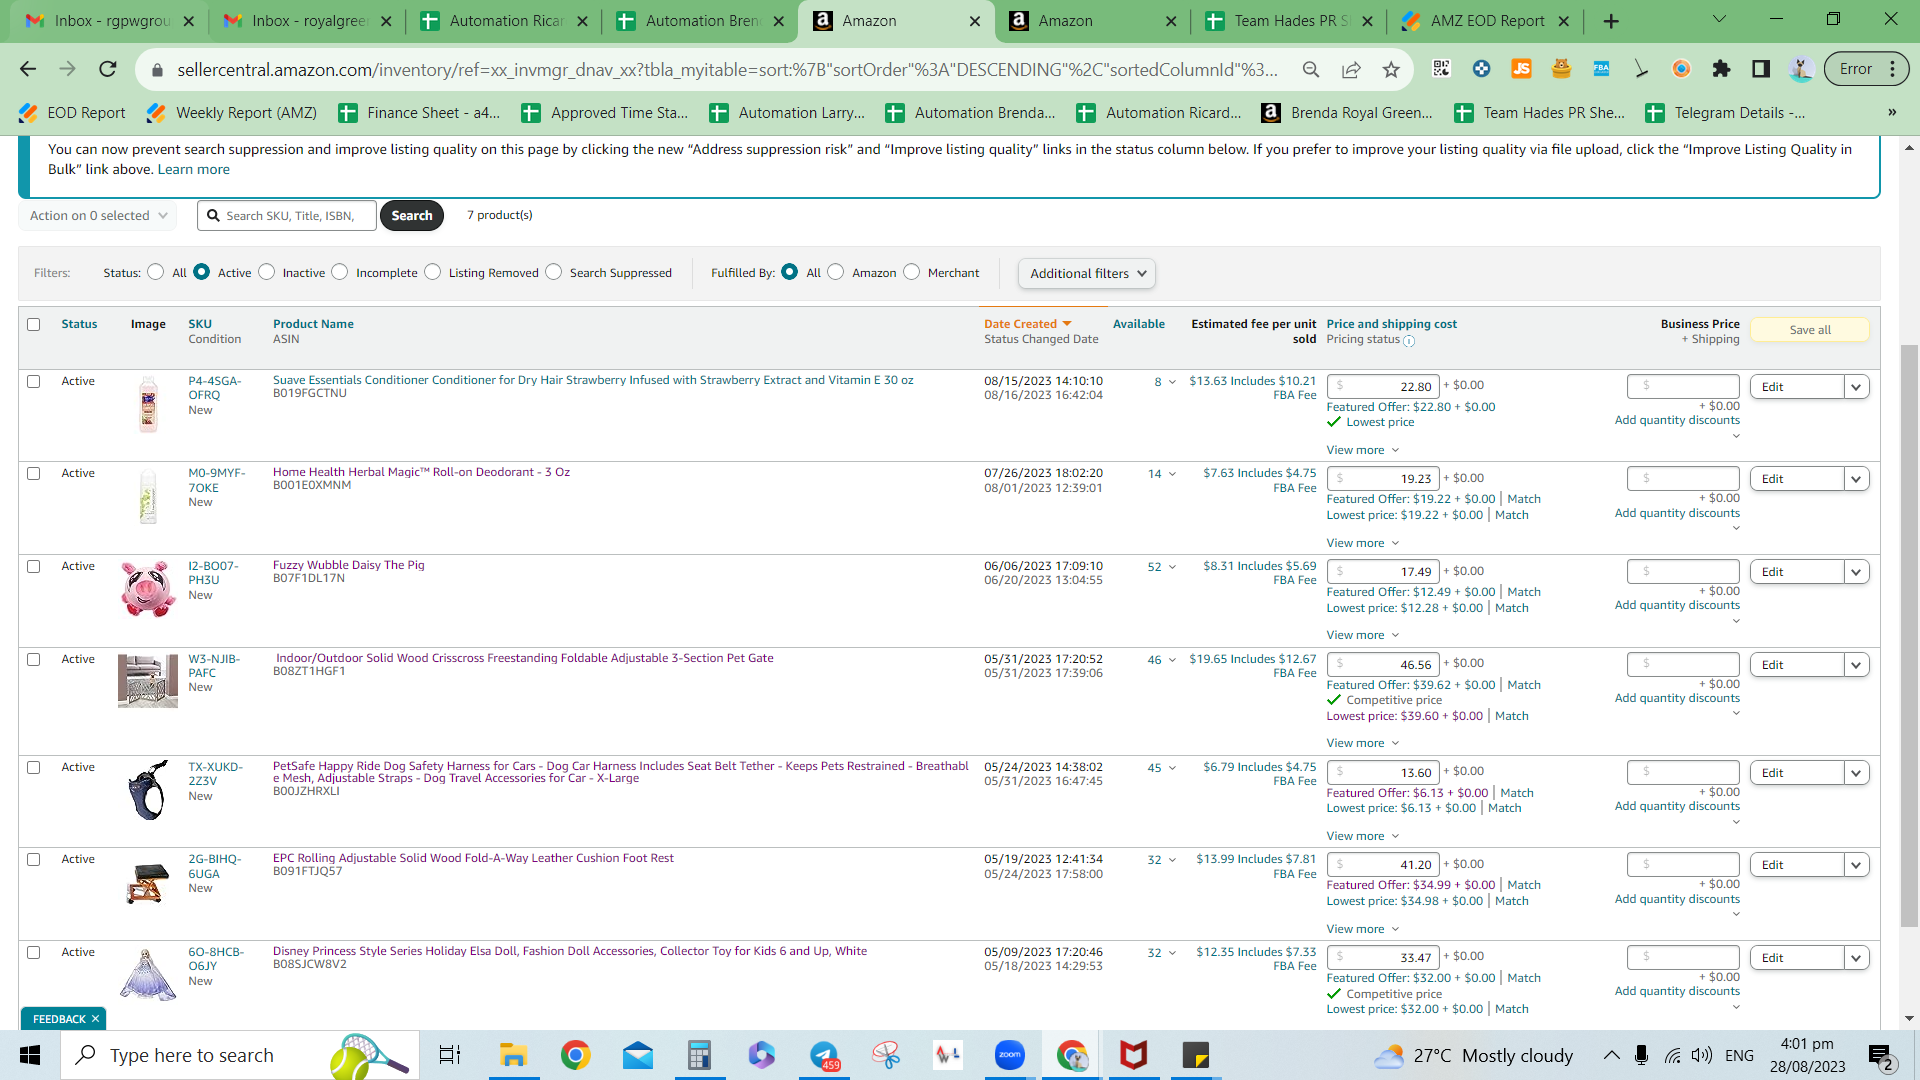The height and width of the screenshot is (1080, 1920).
Task: Select the Merchant fulfilled radio button
Action: click(x=912, y=272)
